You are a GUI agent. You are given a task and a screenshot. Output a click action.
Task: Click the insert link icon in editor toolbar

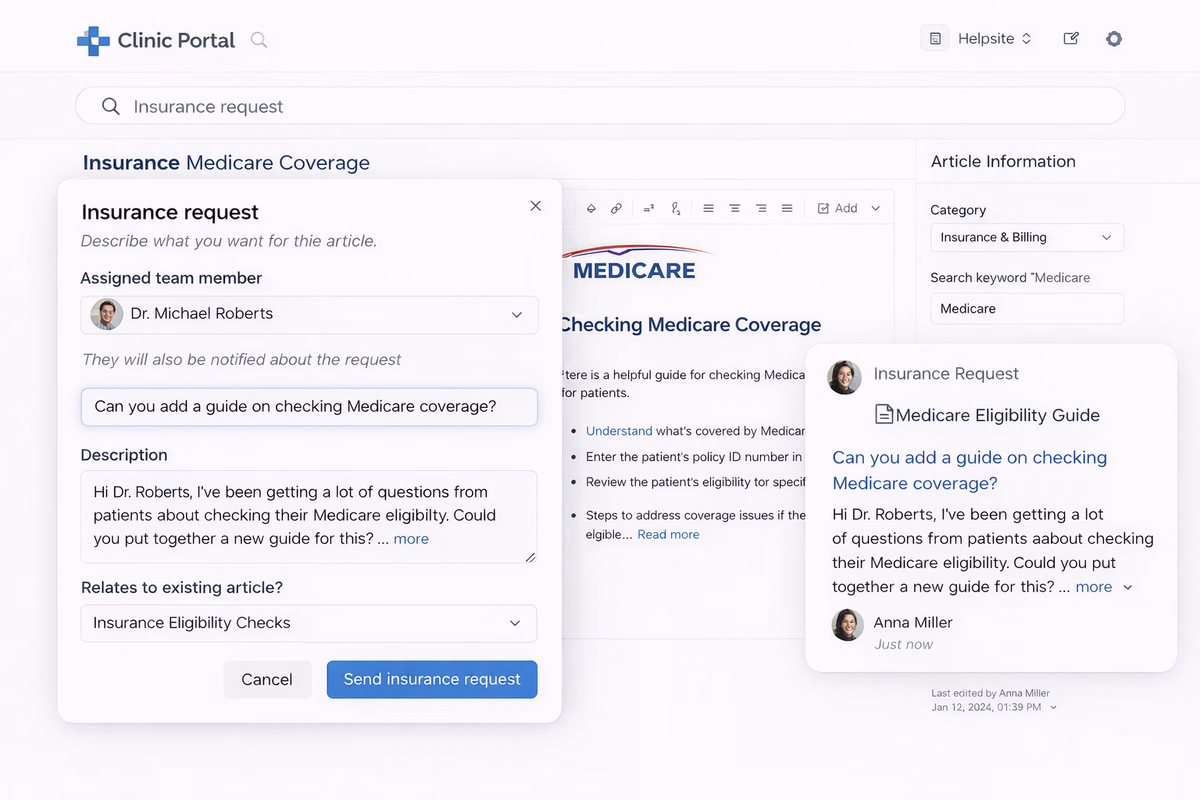[x=616, y=209]
